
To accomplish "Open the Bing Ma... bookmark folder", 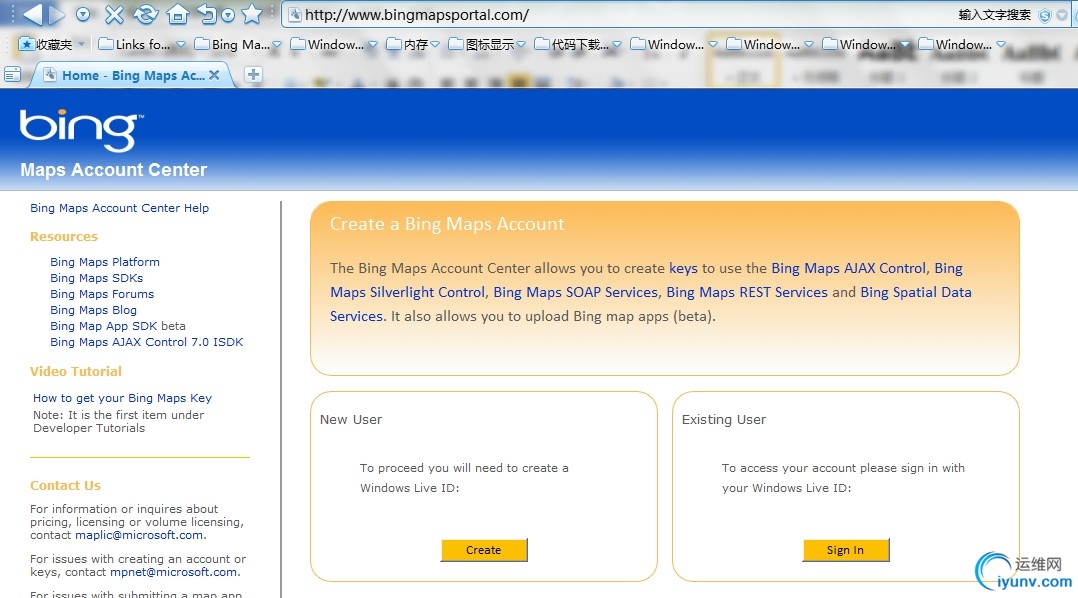I will (x=232, y=45).
